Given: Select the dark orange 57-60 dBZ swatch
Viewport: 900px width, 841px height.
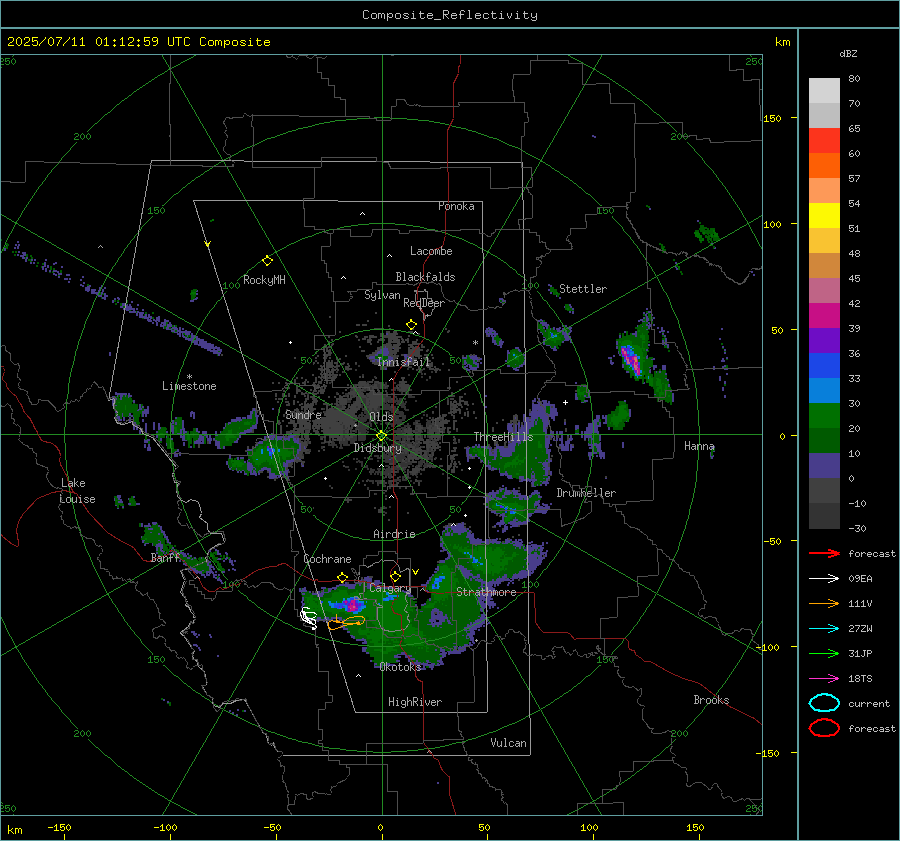Looking at the screenshot, I should 824,165.
